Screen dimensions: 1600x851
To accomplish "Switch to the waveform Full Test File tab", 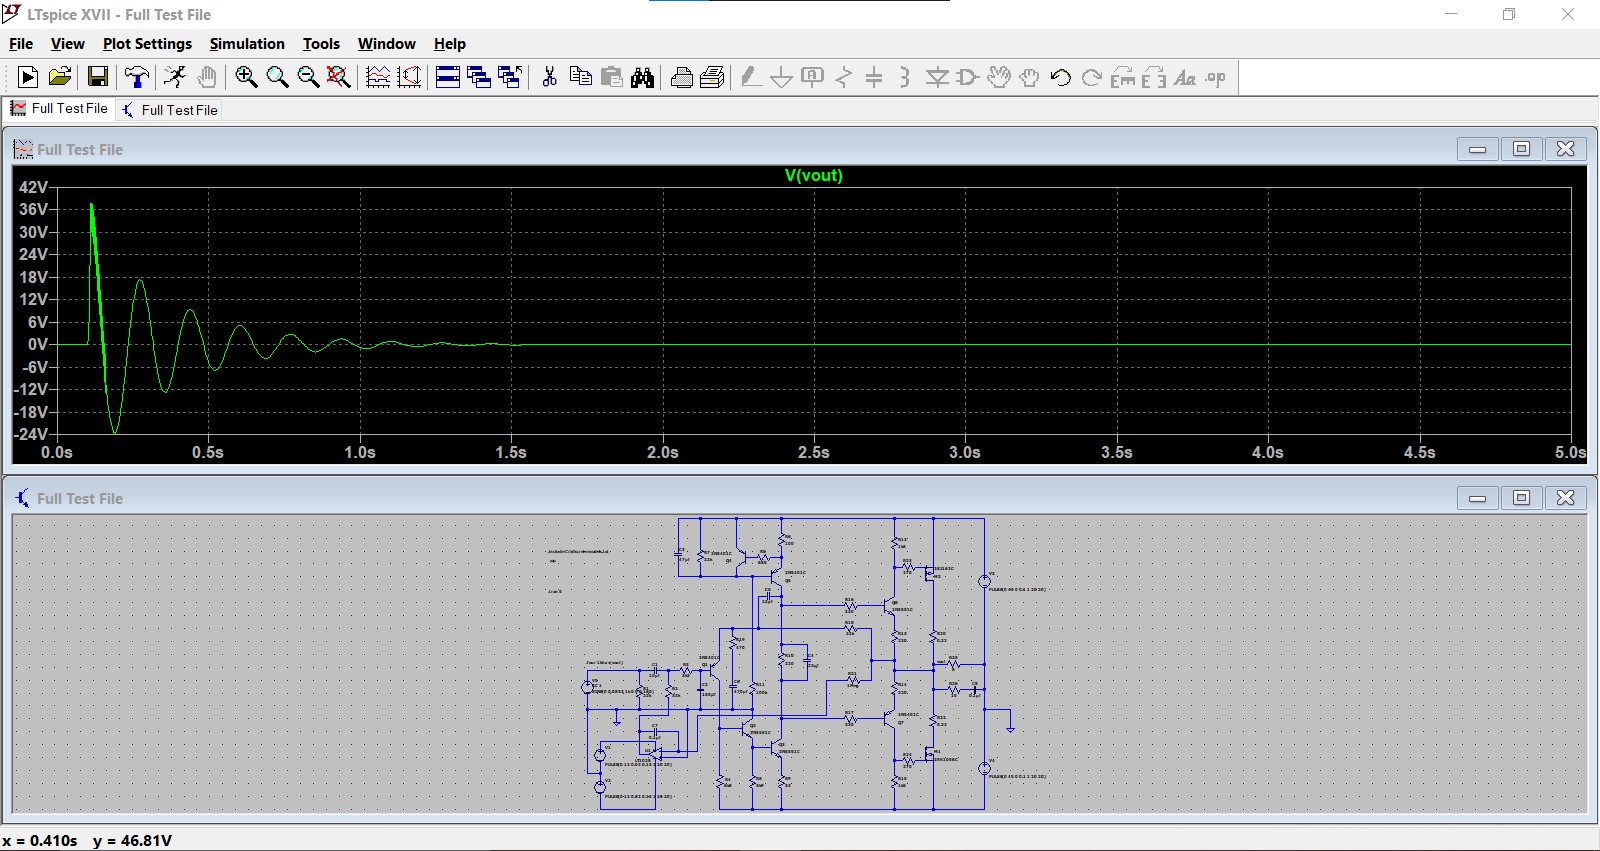I will [59, 109].
